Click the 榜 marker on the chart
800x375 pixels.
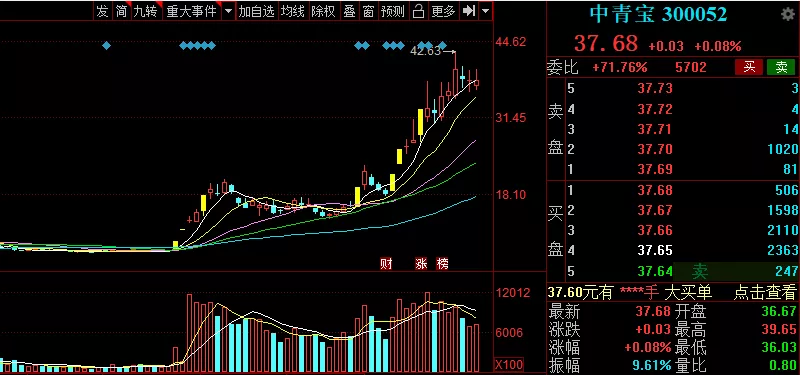442,264
